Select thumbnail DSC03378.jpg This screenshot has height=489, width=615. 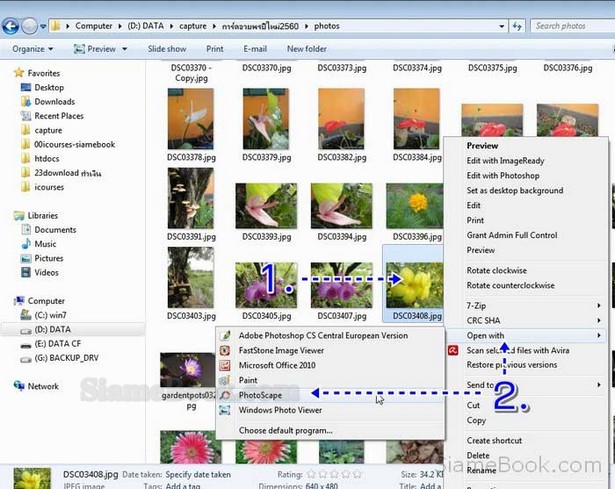pyautogui.click(x=191, y=119)
